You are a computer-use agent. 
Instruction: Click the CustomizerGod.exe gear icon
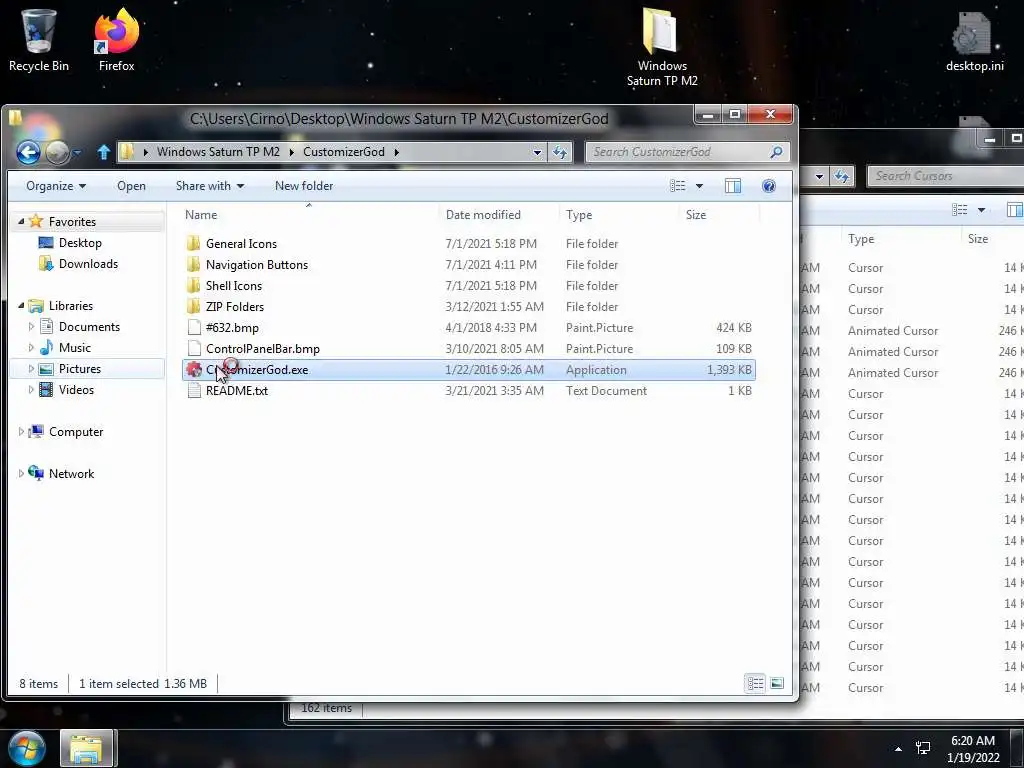[194, 370]
